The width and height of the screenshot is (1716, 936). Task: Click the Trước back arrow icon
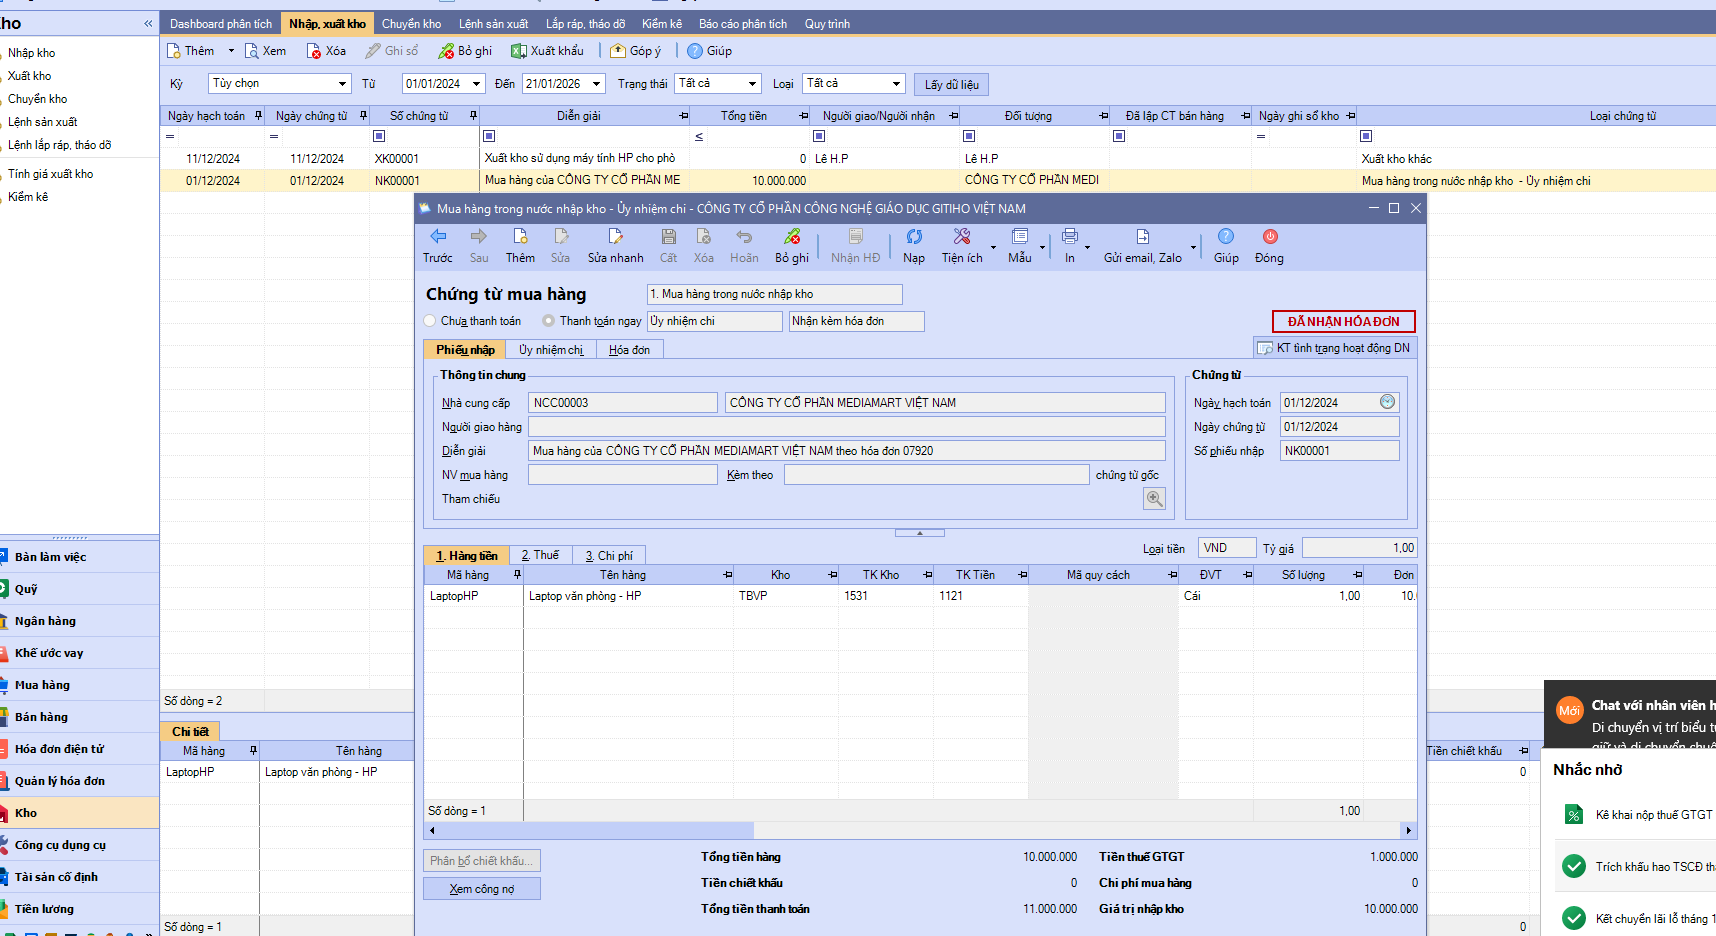pos(438,237)
